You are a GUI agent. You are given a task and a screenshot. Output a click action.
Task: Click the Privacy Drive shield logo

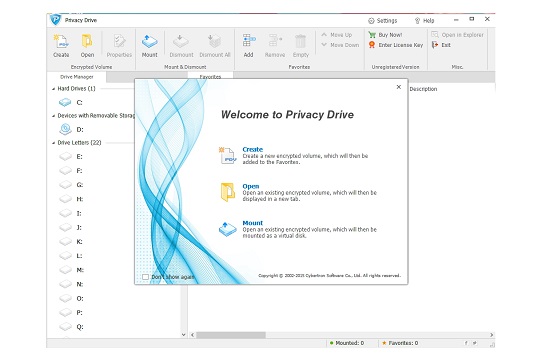pyautogui.click(x=55, y=20)
